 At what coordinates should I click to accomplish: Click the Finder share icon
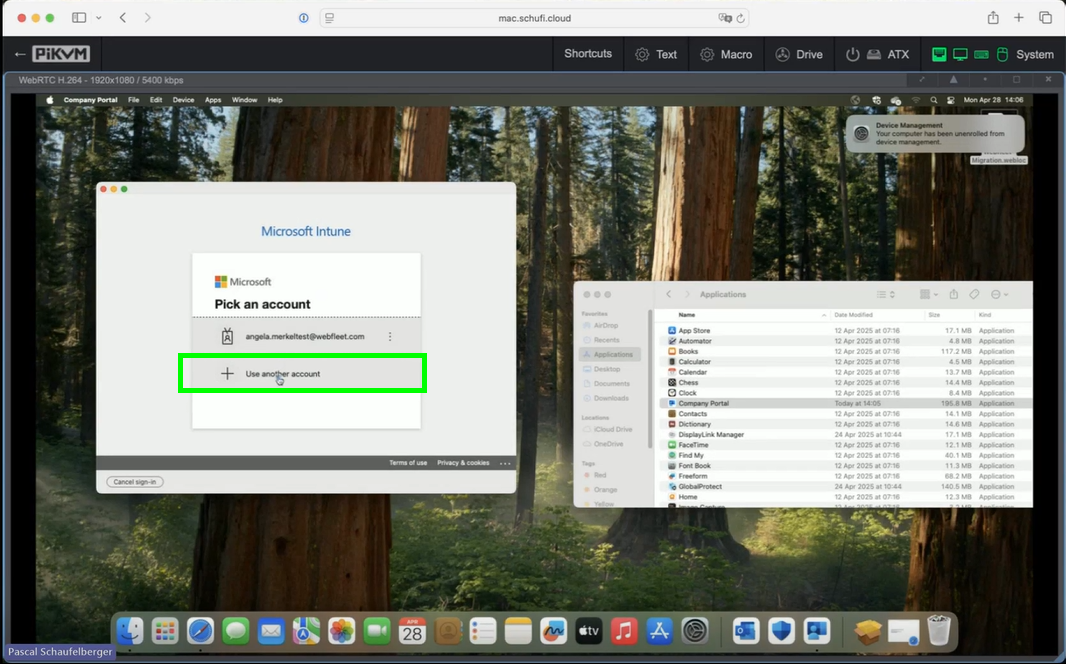click(x=953, y=294)
